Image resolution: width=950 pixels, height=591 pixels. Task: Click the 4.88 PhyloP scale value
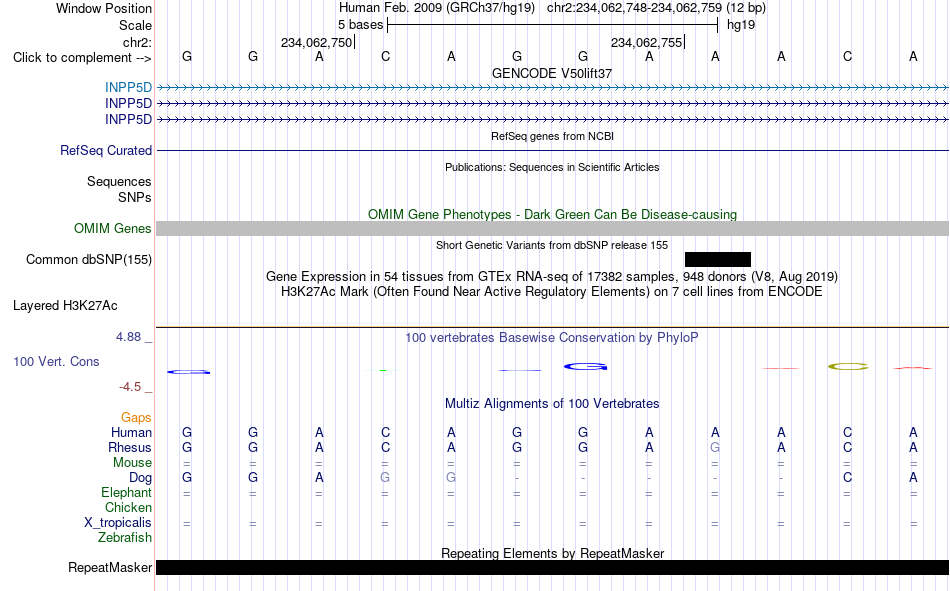click(129, 337)
